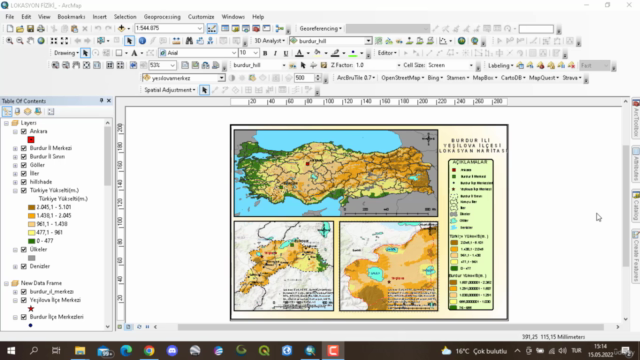Image resolution: width=640 pixels, height=360 pixels.
Task: Uncheck the Ankara layer
Action: (24, 131)
